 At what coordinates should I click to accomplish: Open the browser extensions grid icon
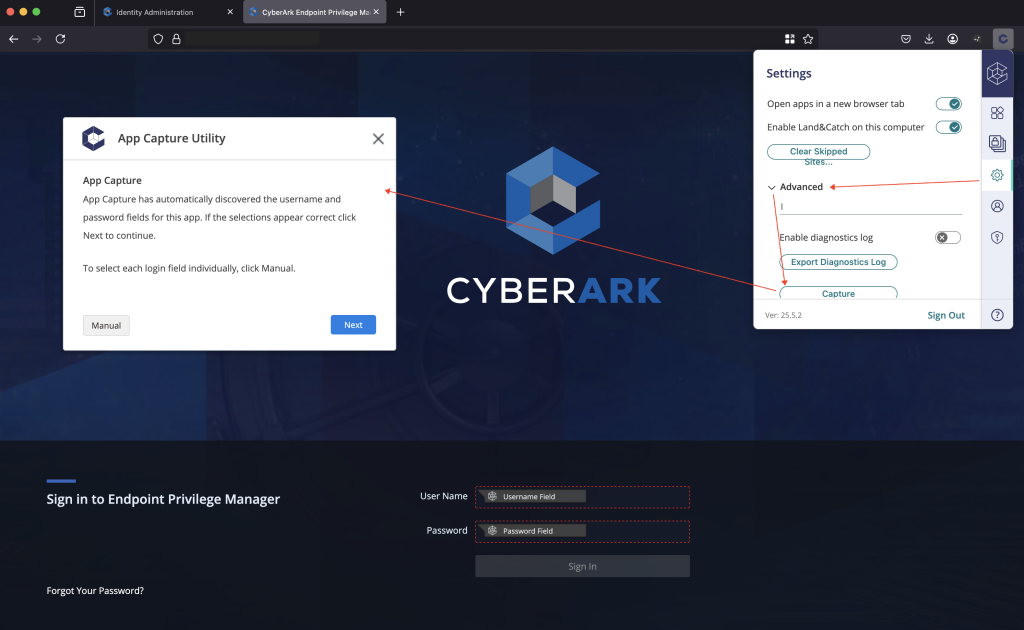[790, 39]
